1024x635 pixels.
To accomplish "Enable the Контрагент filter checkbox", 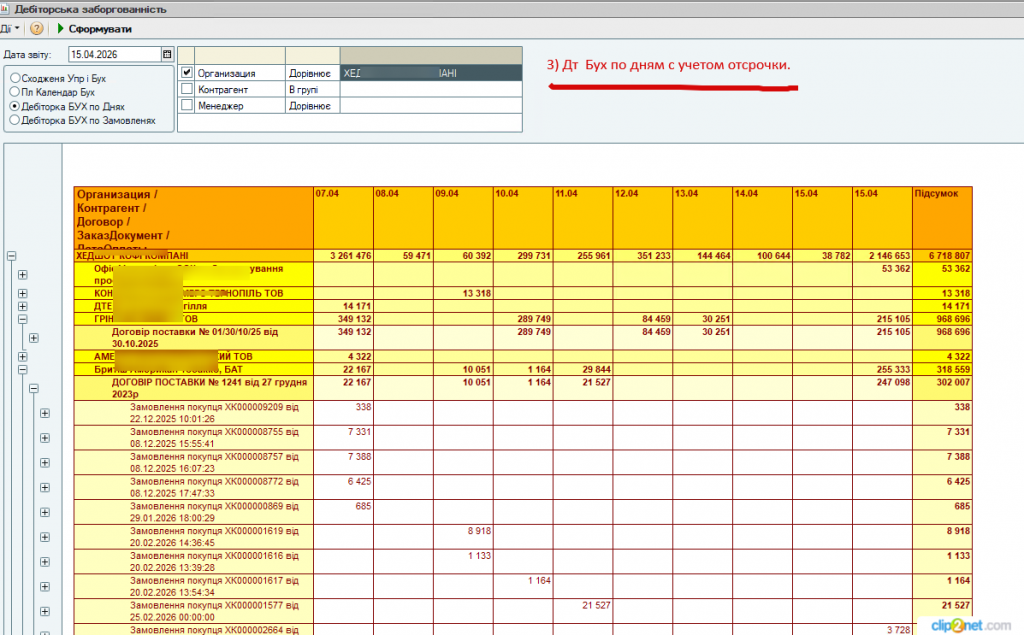I will tap(187, 89).
